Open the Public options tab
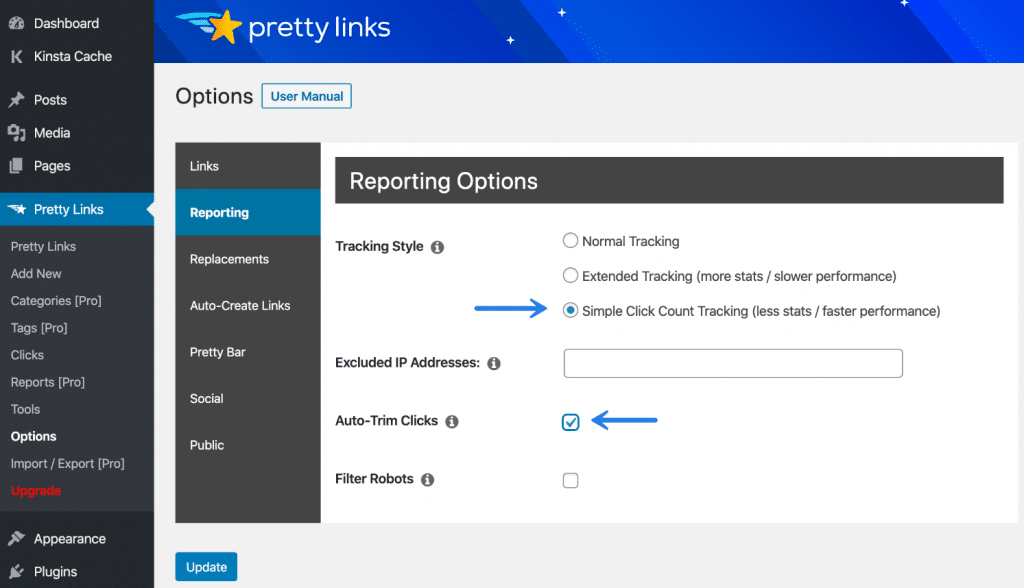1024x588 pixels. (248, 445)
